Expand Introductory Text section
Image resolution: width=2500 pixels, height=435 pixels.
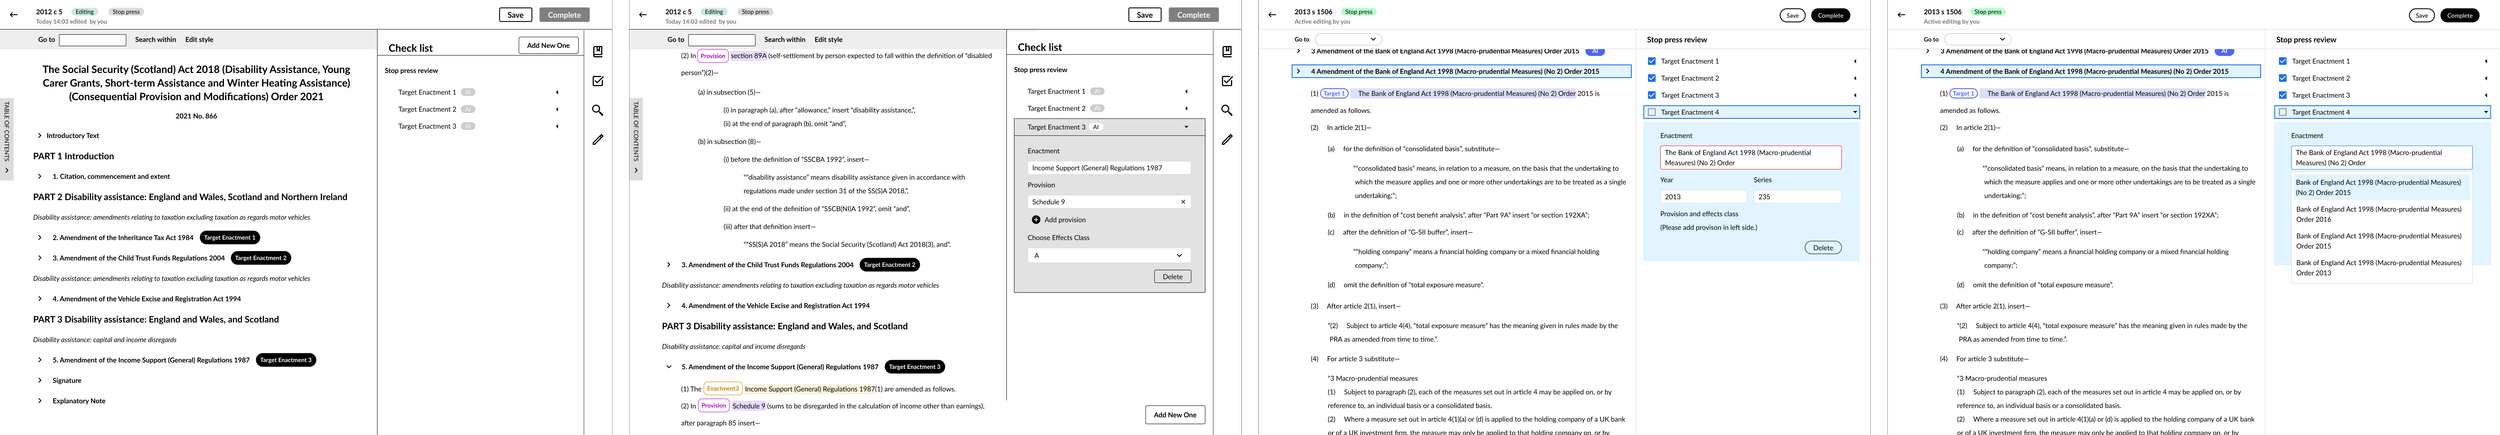pos(39,136)
